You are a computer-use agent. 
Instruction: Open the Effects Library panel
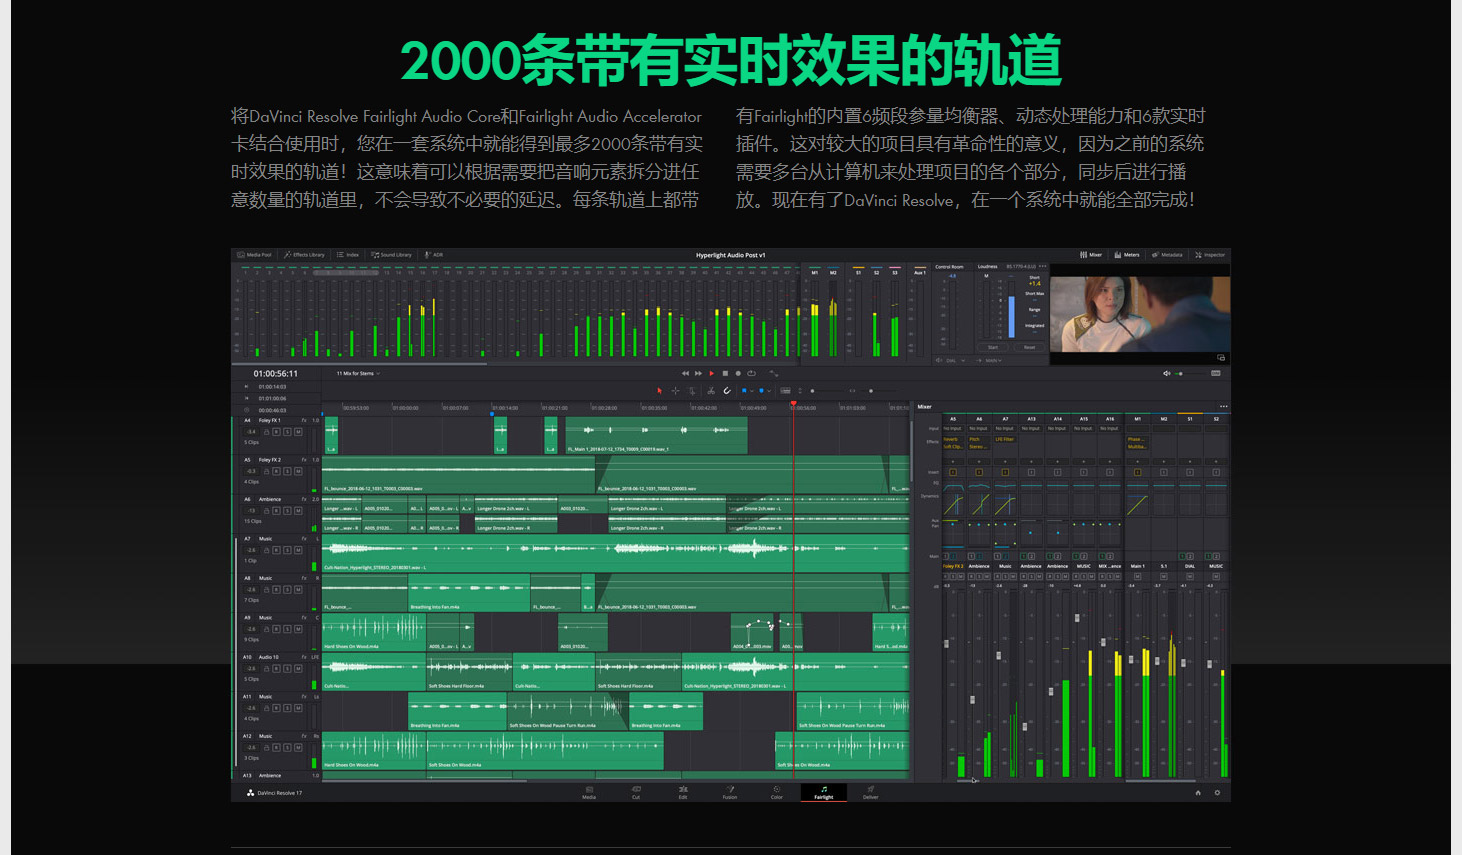(304, 255)
